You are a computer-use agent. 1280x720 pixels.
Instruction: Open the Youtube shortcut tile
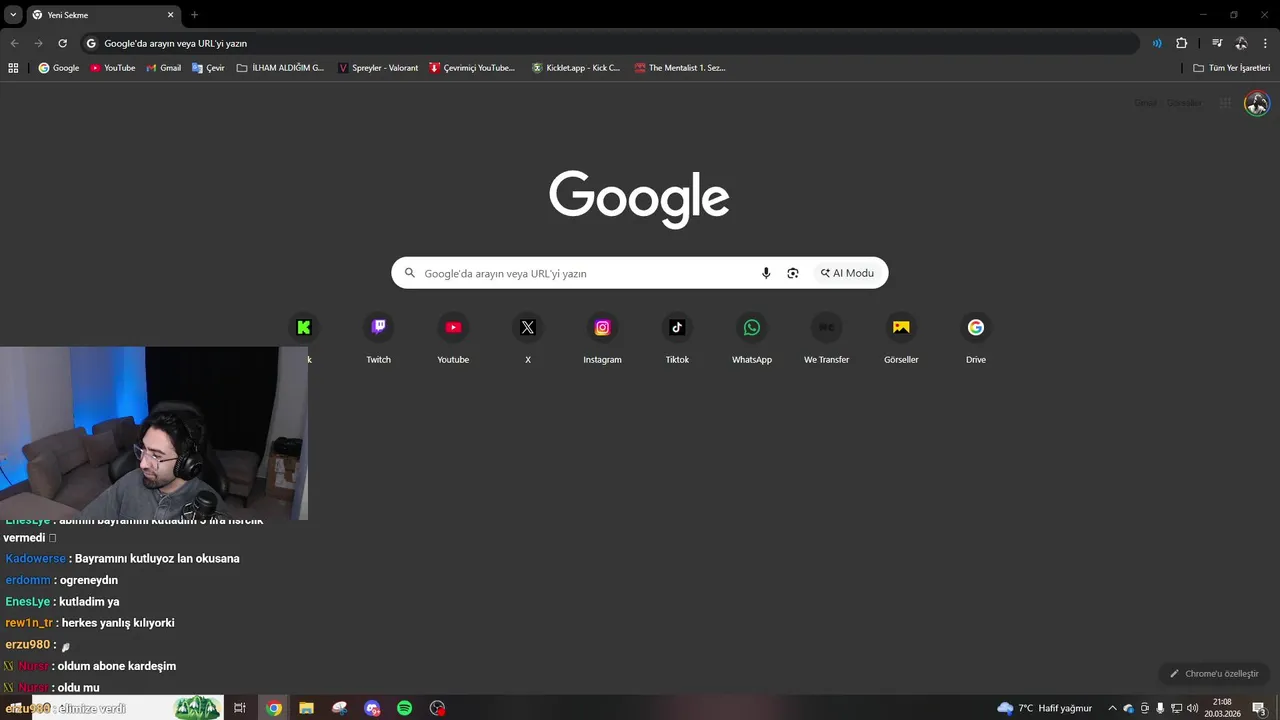[x=453, y=338]
